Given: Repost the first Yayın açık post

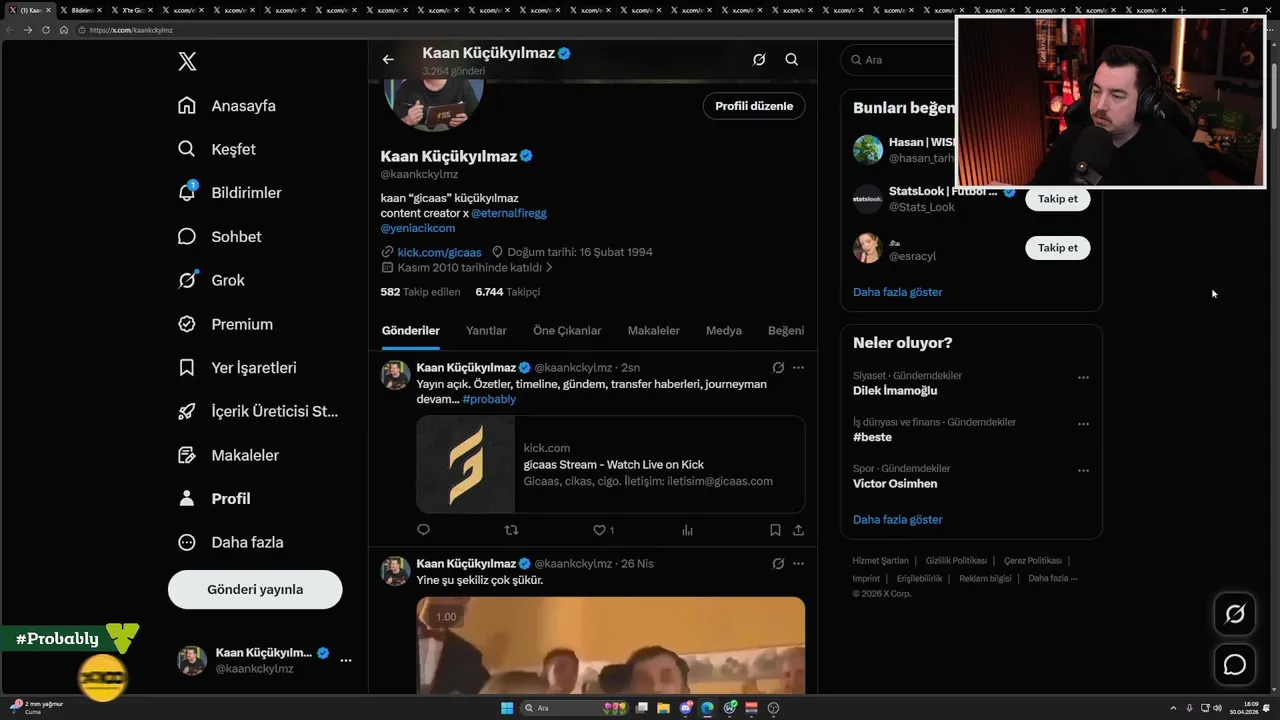Looking at the screenshot, I should pos(511,530).
